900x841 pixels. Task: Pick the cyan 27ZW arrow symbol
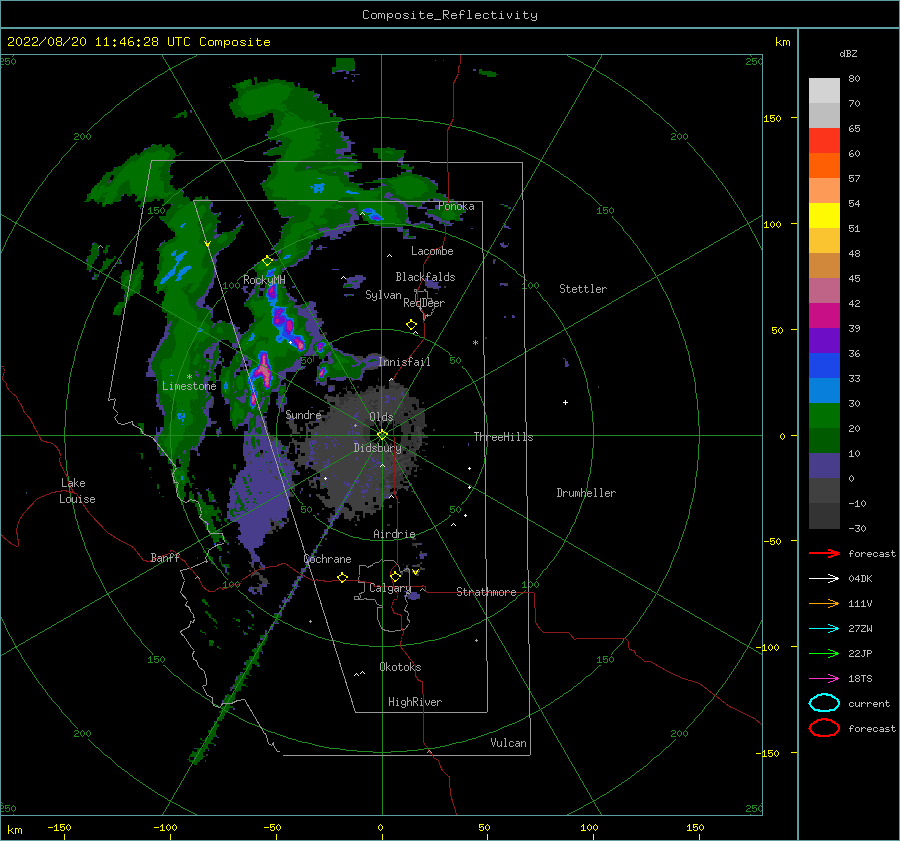click(x=824, y=629)
